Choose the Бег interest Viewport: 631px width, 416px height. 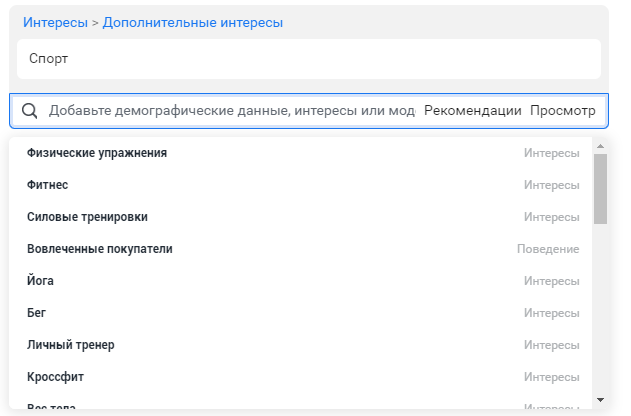click(36, 313)
